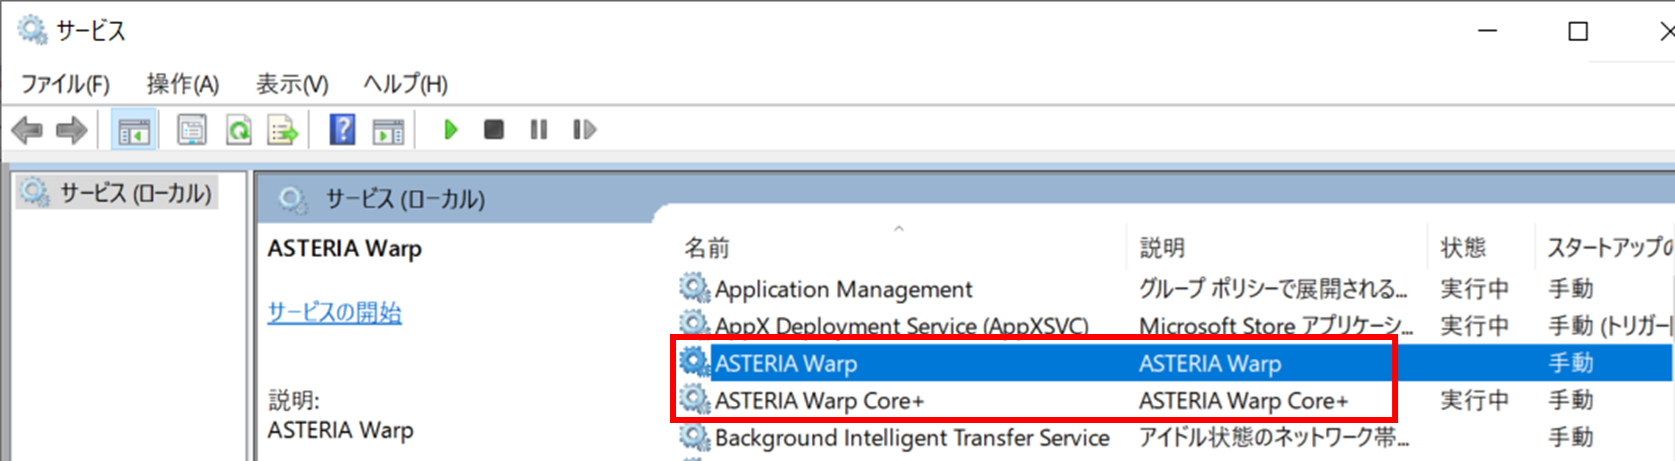Open the 操作(A) menu
The image size is (1675, 461).
pyautogui.click(x=182, y=84)
